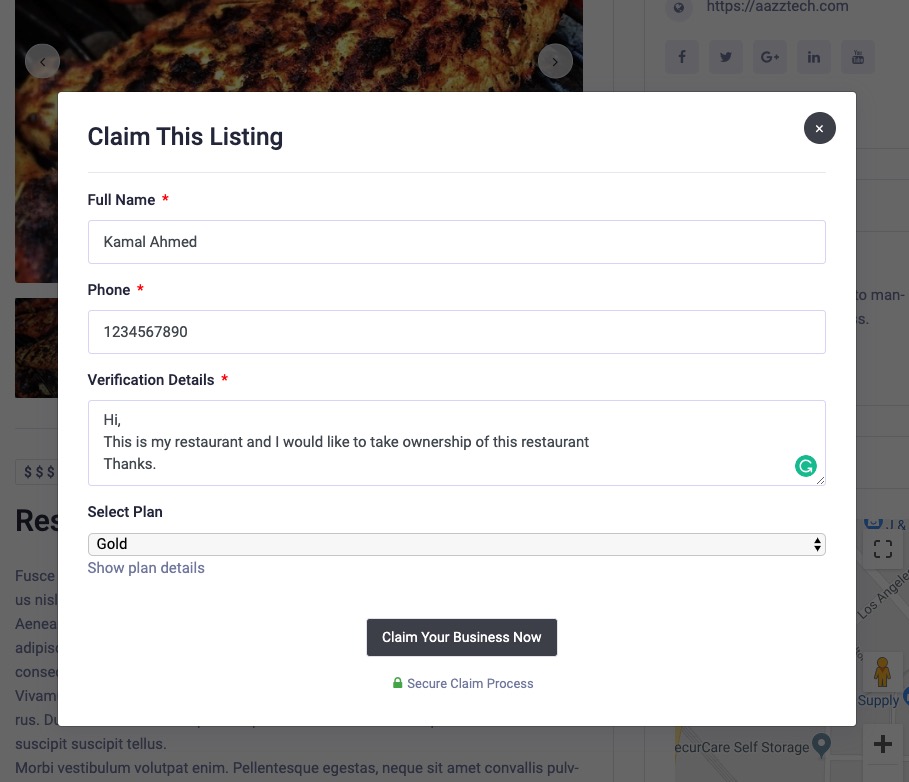Select the Street View pegman on the map
The image size is (909, 782).
[x=883, y=672]
